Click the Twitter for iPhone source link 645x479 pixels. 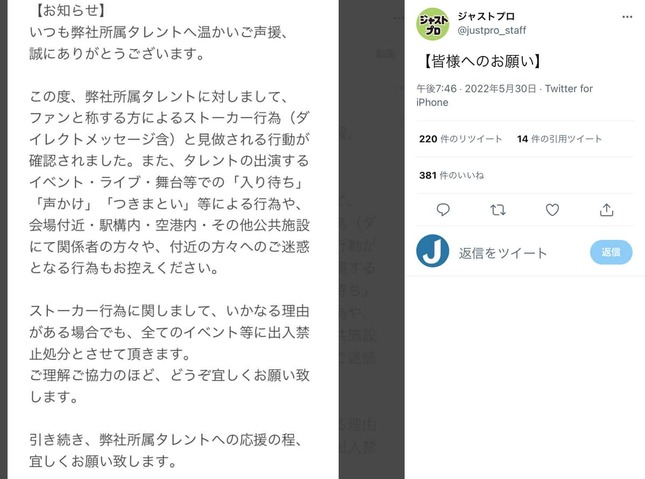pyautogui.click(x=504, y=95)
